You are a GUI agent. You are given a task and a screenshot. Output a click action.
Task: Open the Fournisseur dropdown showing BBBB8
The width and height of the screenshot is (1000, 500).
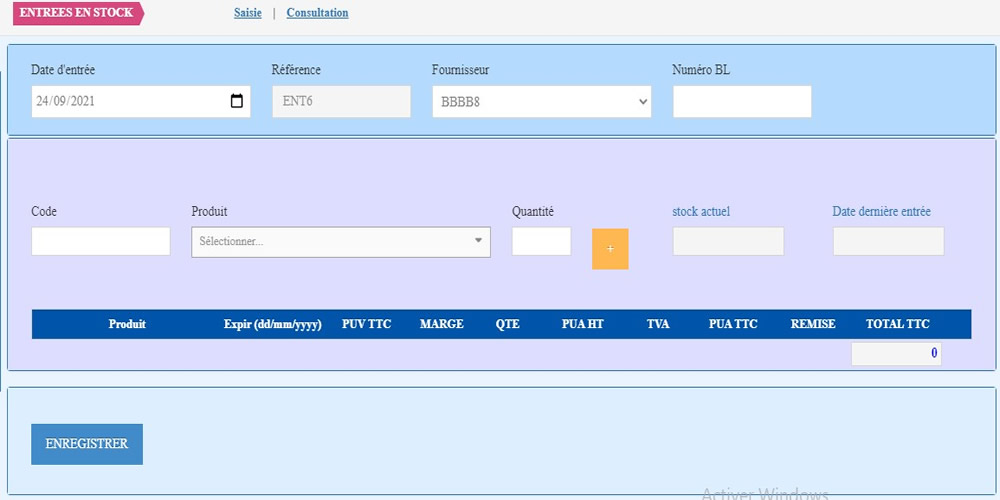pos(541,102)
